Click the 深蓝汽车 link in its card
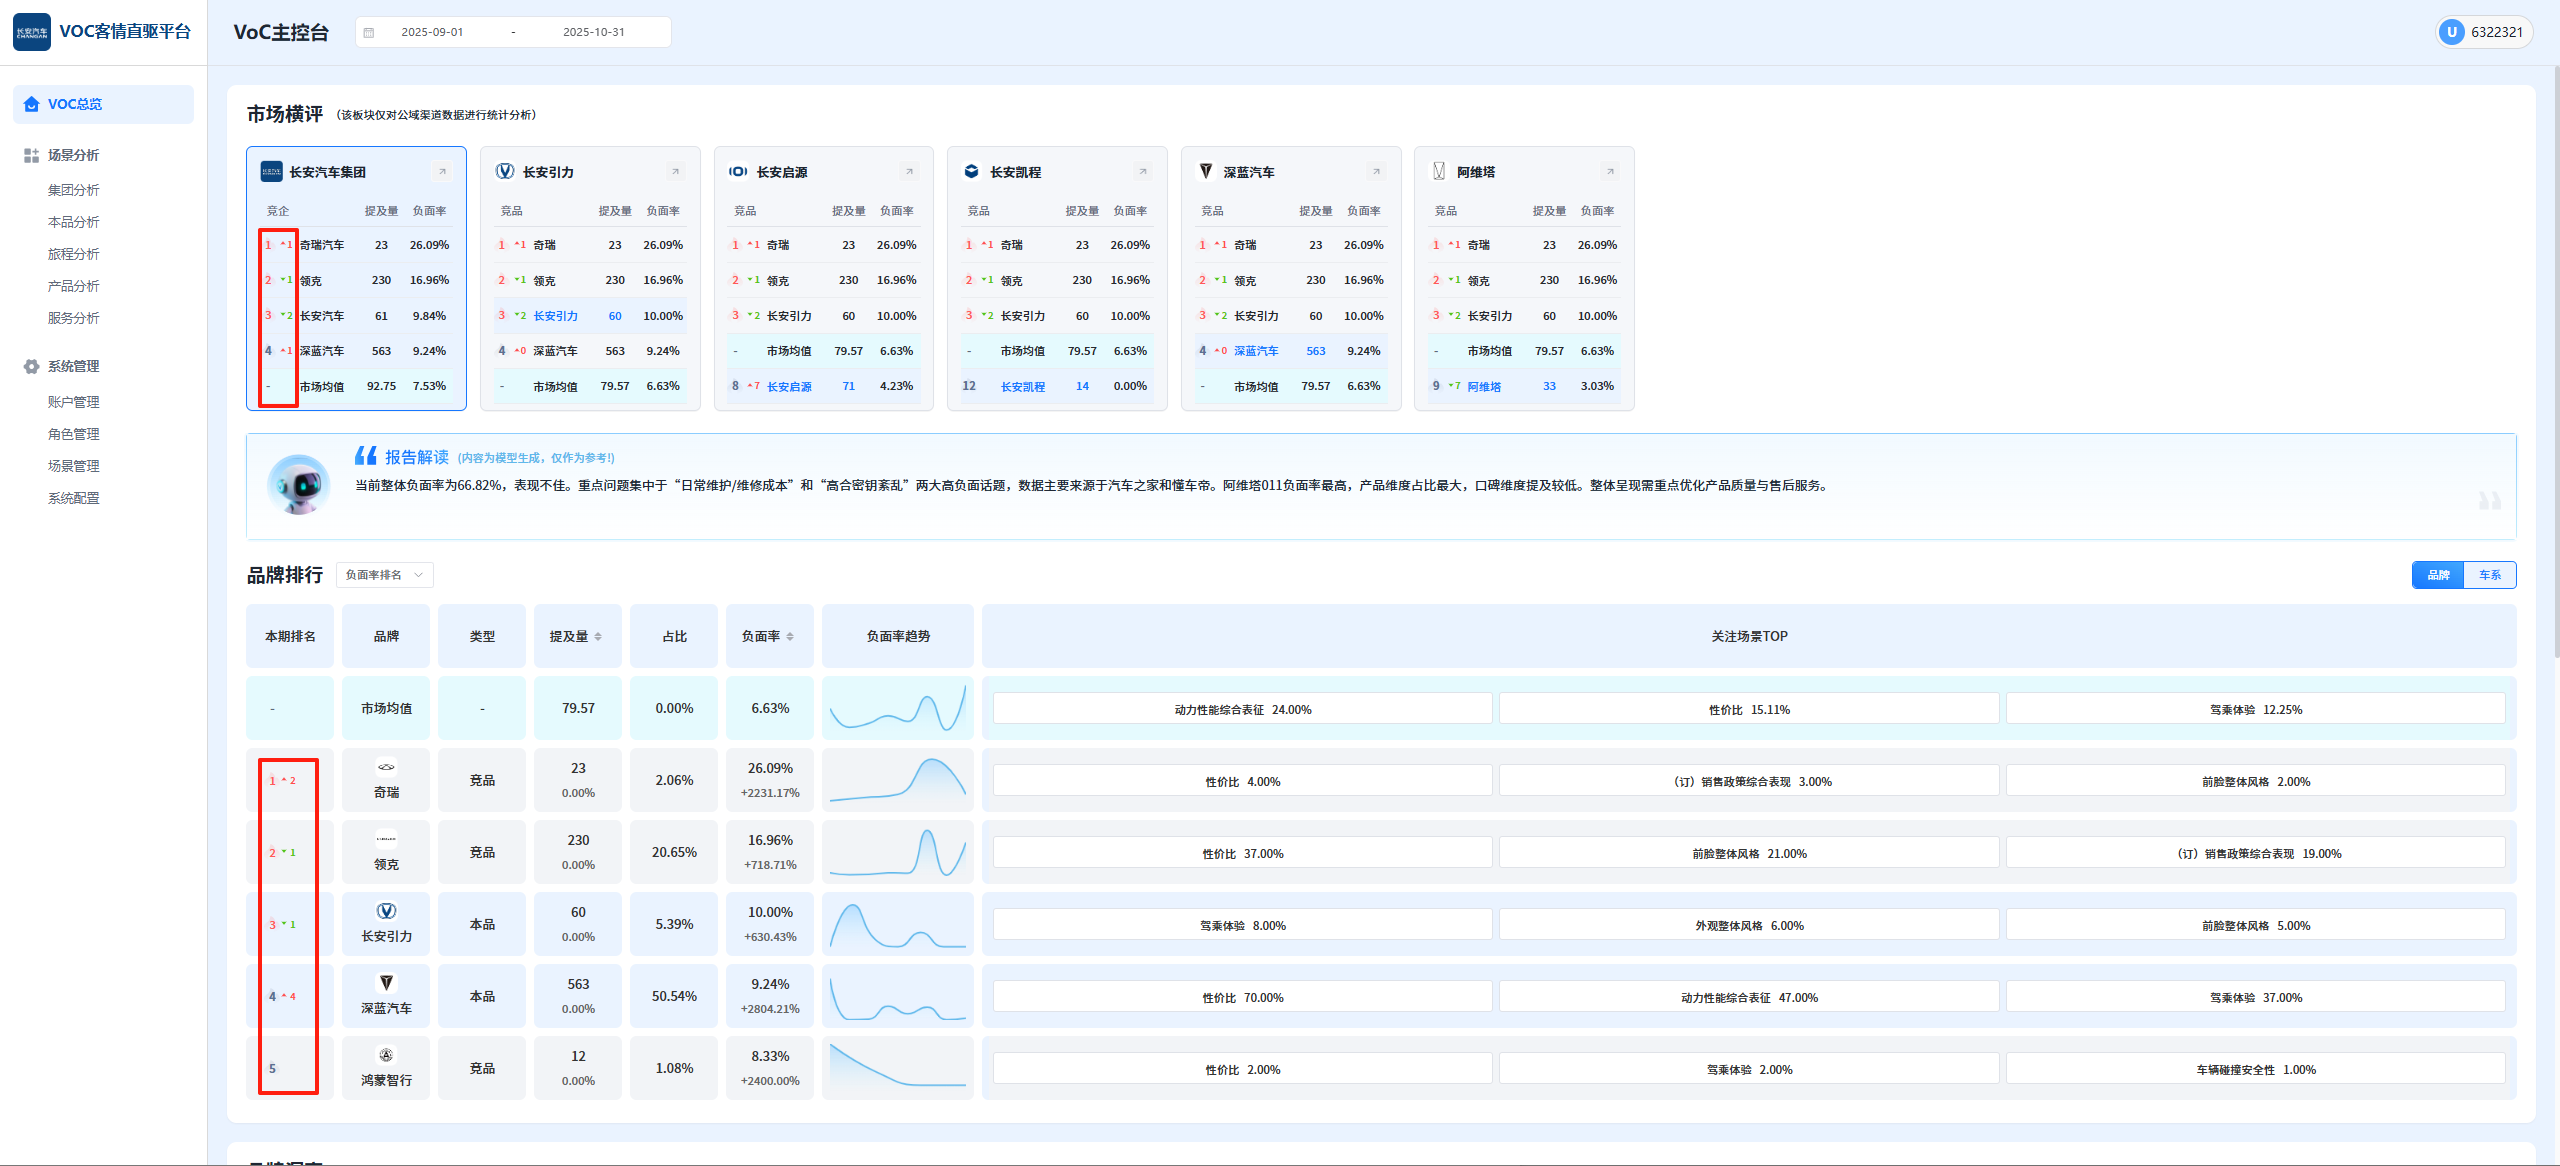This screenshot has width=2560, height=1166. 1255,351
